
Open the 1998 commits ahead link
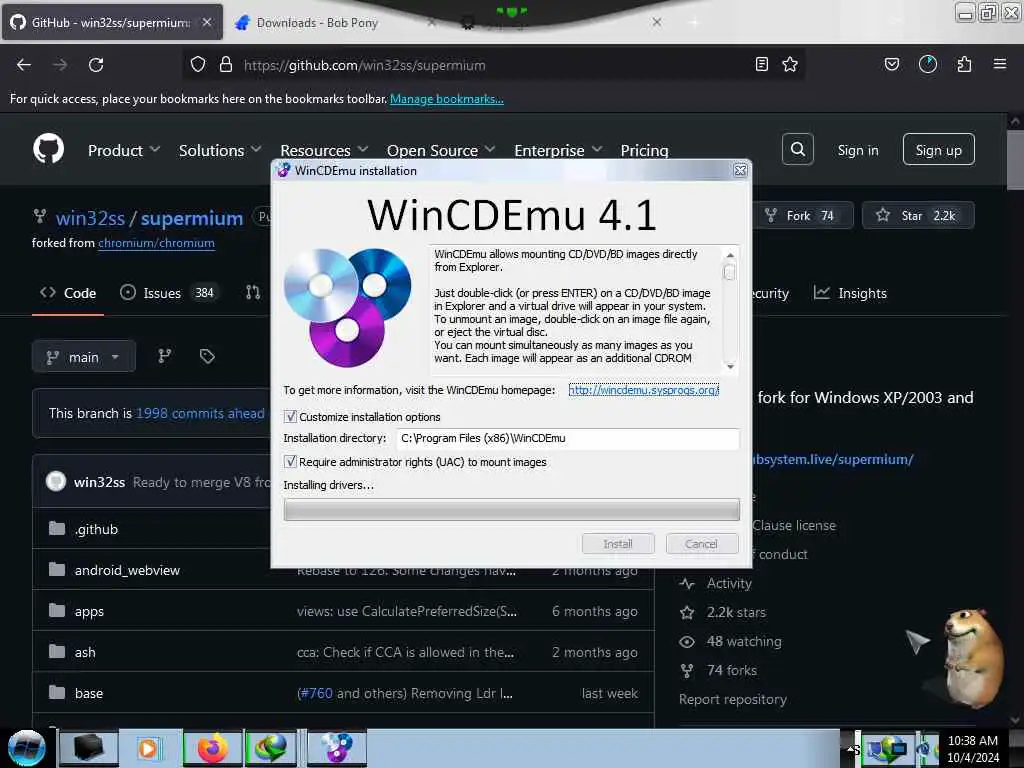click(200, 413)
